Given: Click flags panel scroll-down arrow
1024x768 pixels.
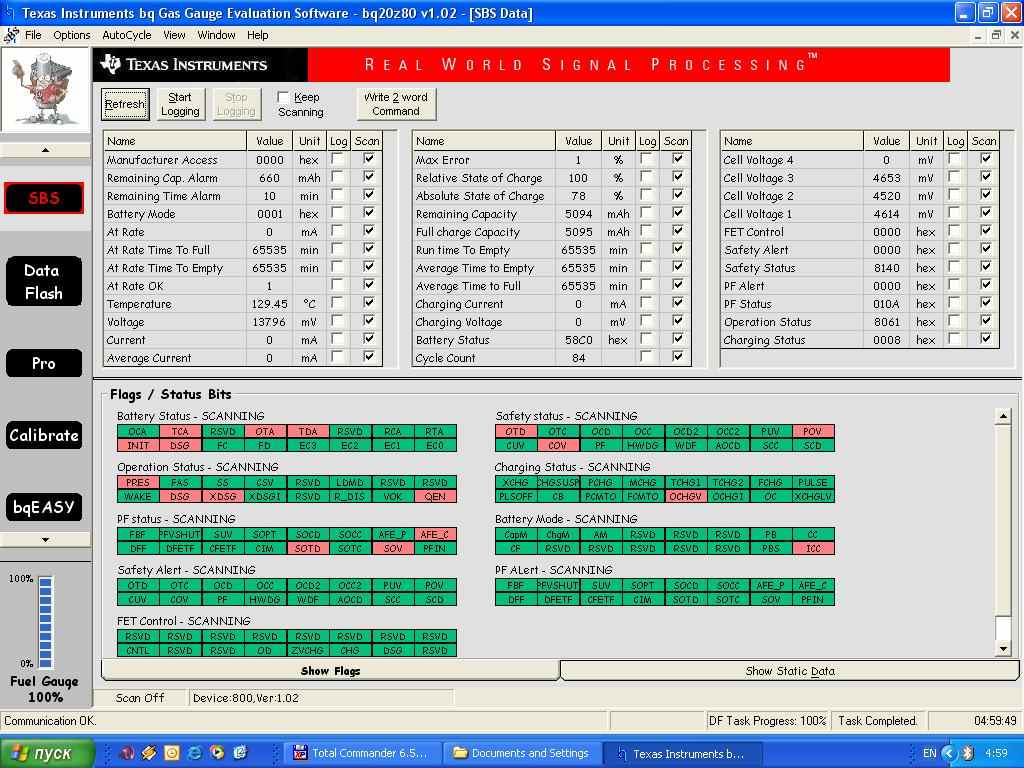Looking at the screenshot, I should tap(1003, 648).
